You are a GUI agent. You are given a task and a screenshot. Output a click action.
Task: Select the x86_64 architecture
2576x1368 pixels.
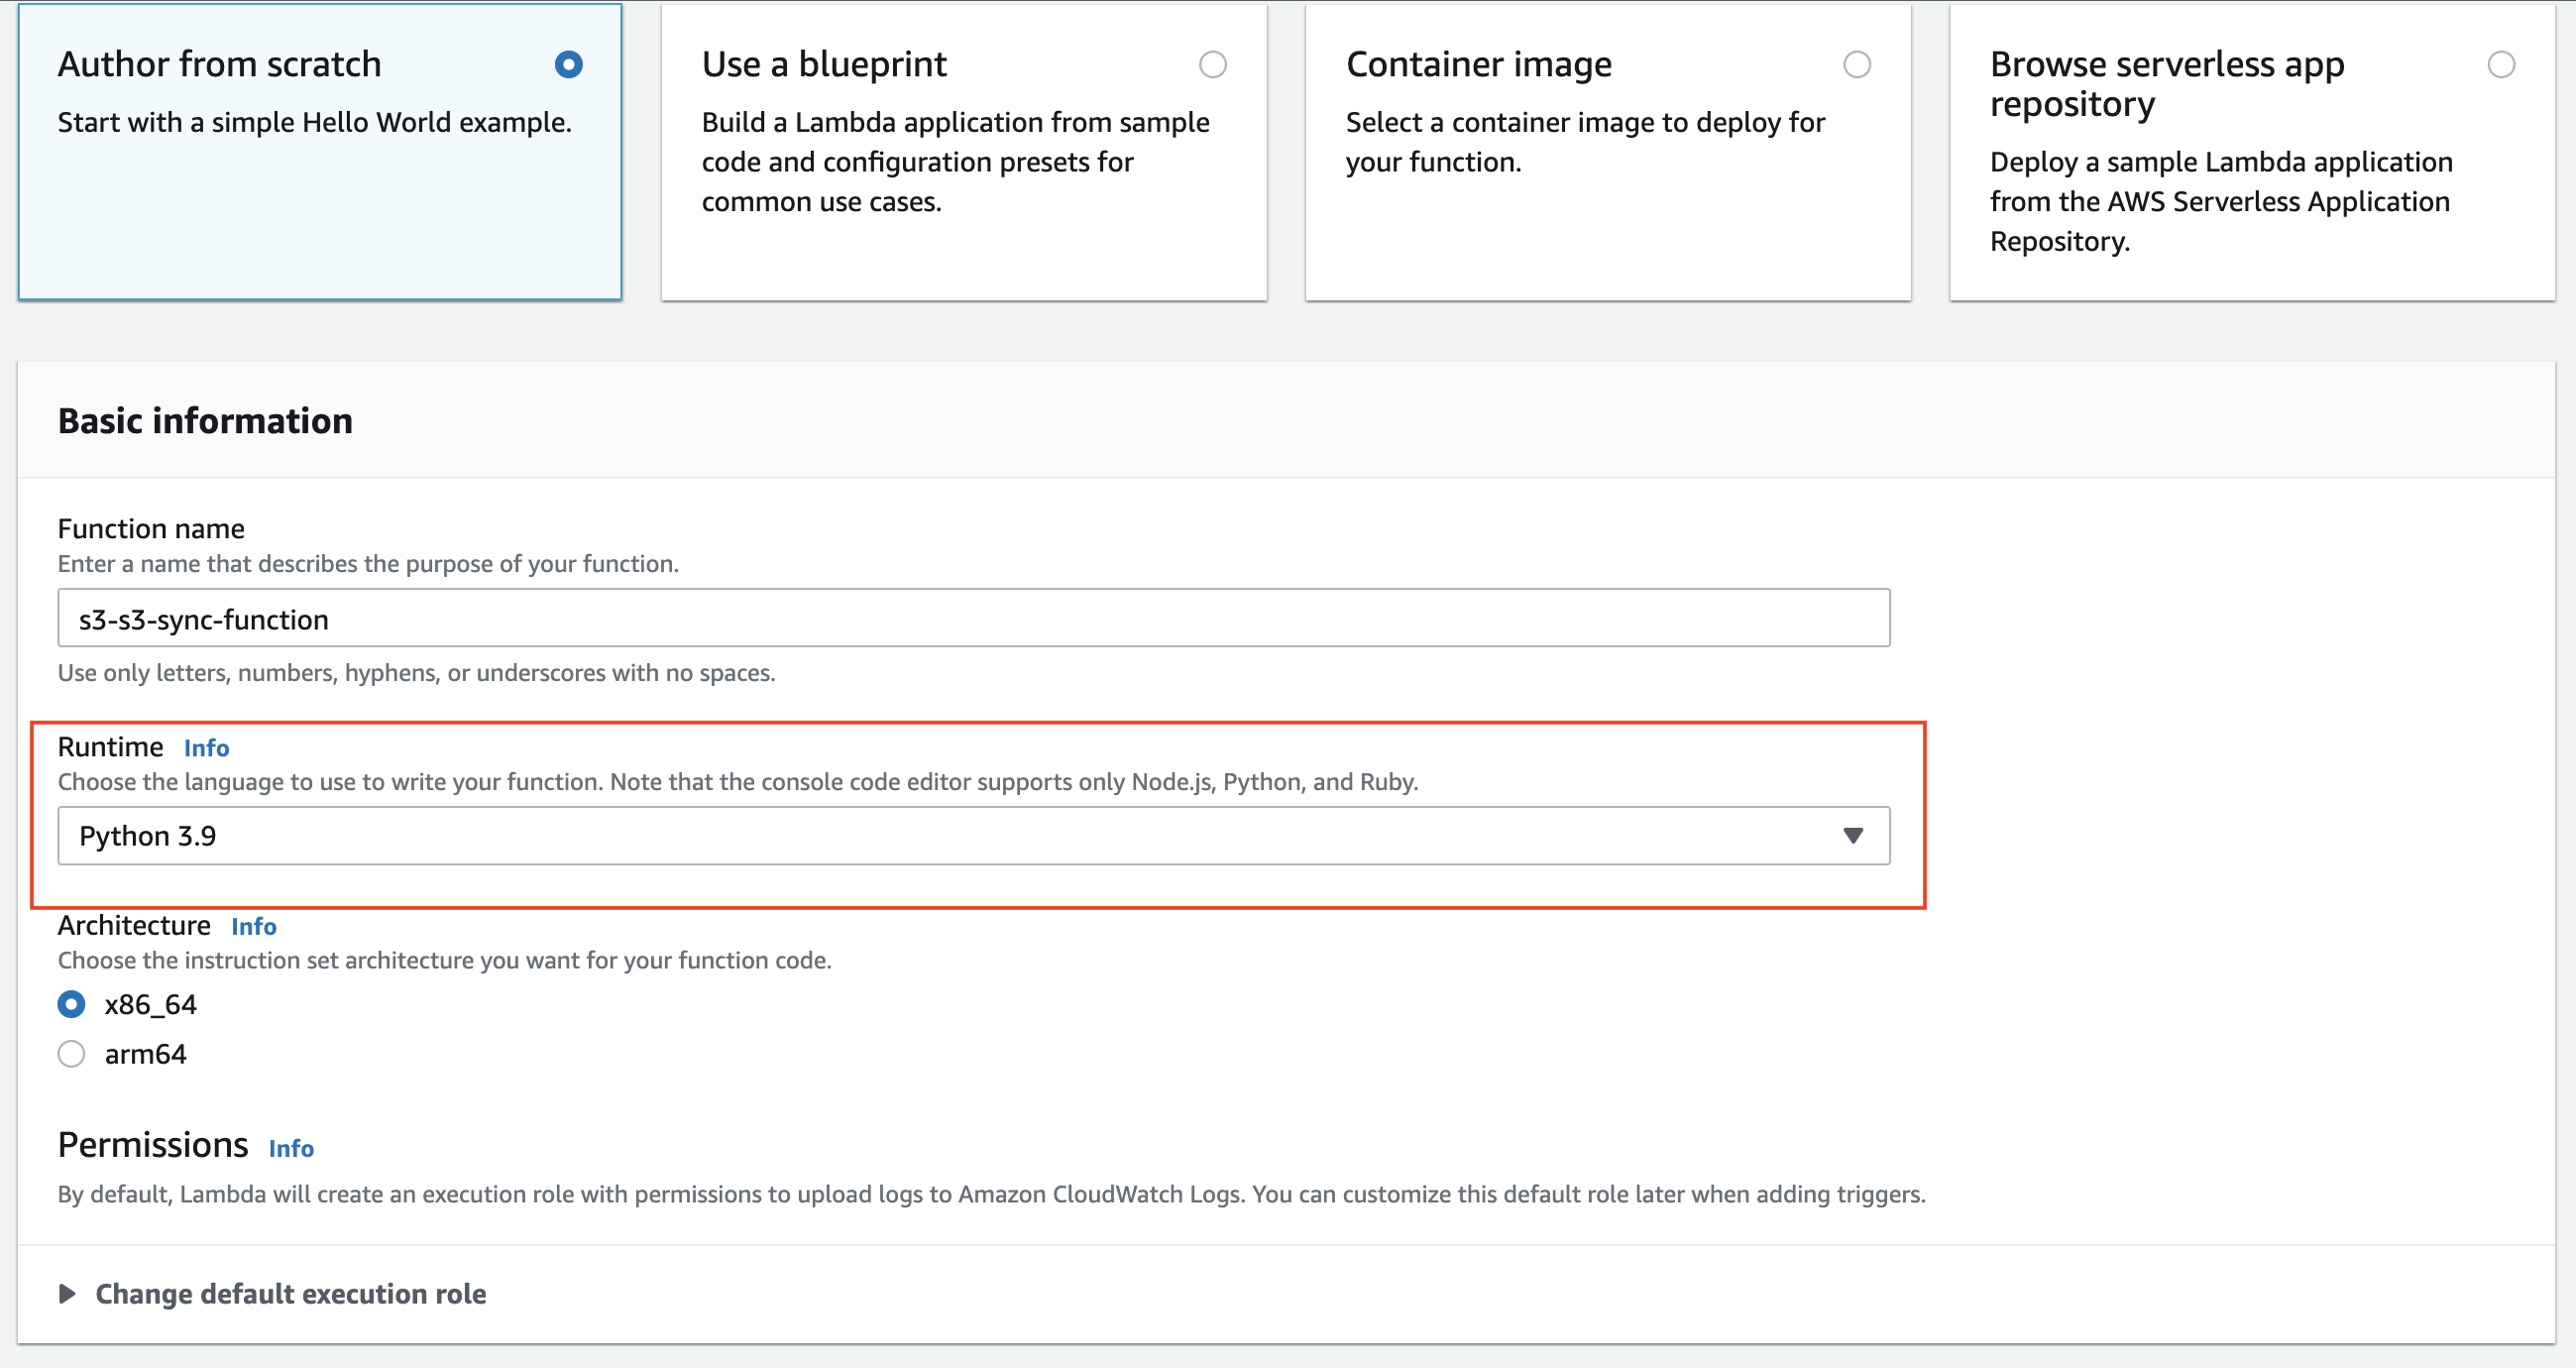coord(71,1004)
